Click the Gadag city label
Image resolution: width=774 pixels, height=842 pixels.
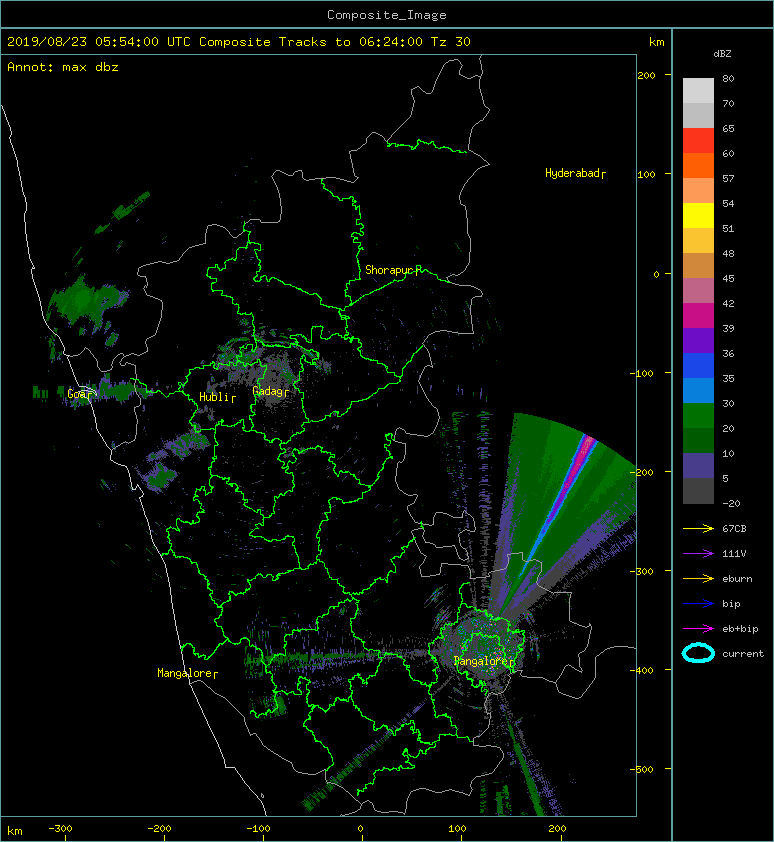pos(270,391)
